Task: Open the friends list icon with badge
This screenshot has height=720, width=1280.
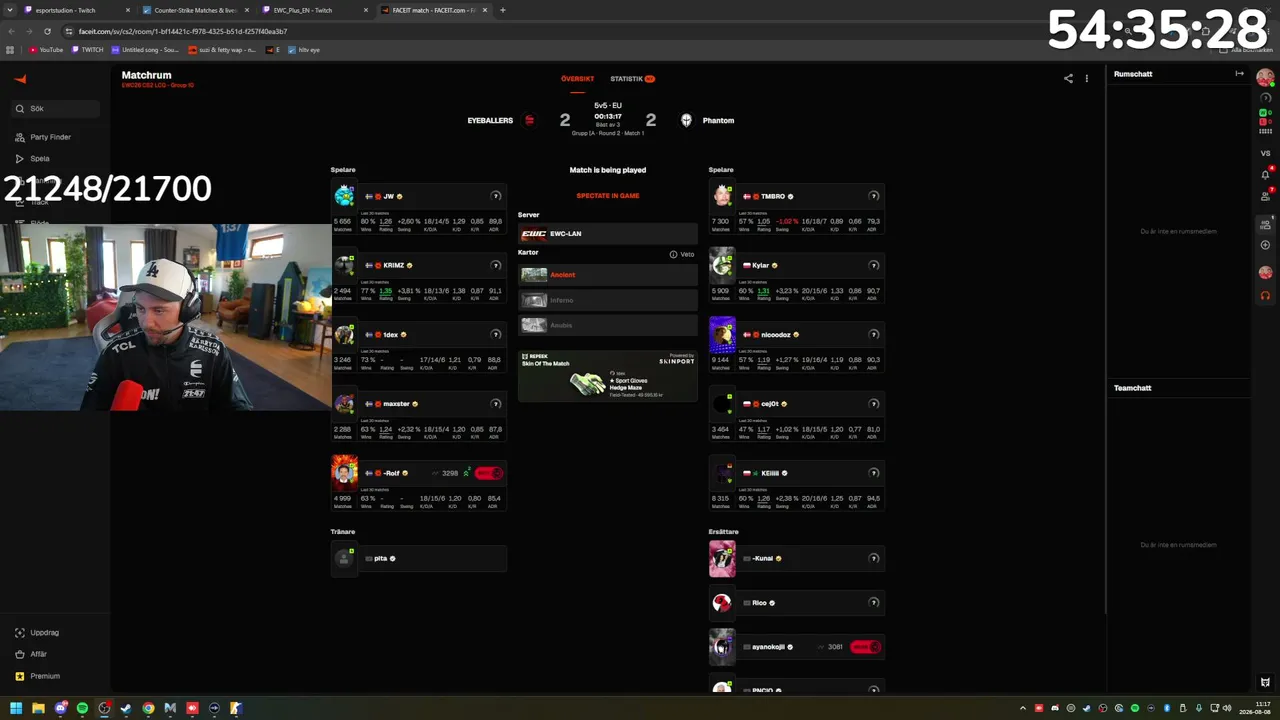Action: tap(1265, 195)
